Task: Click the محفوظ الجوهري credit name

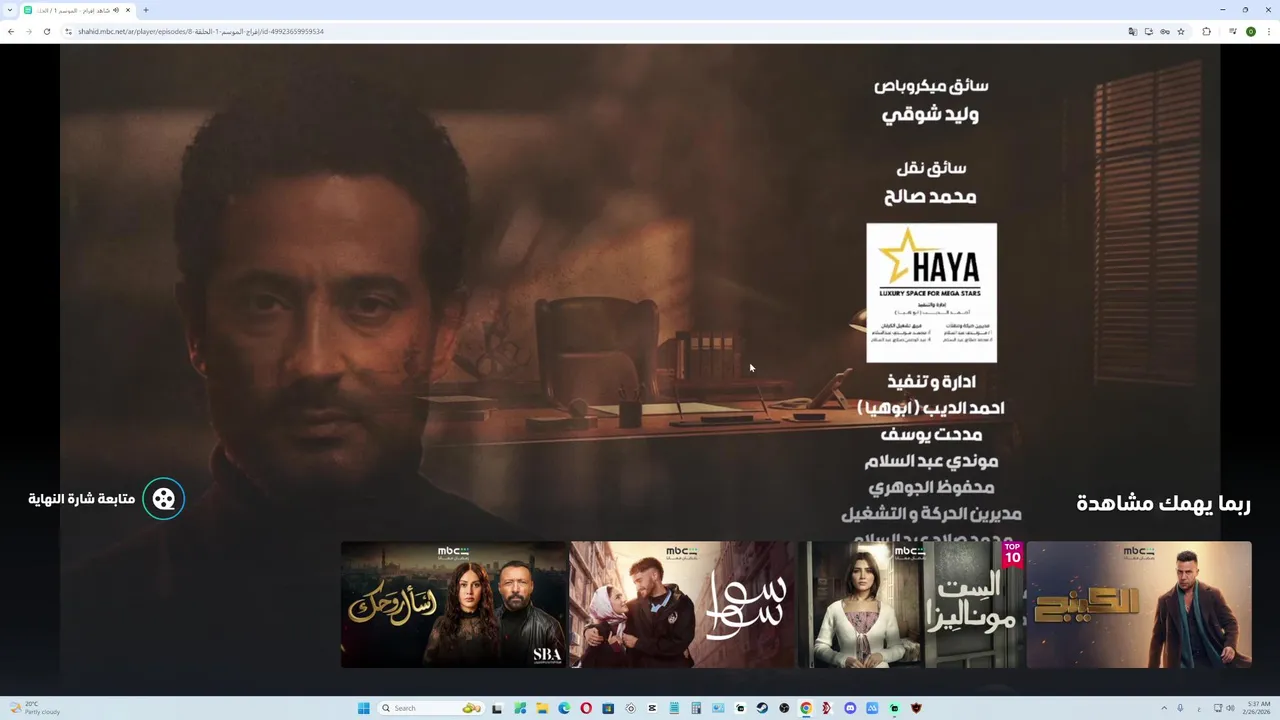Action: point(931,488)
